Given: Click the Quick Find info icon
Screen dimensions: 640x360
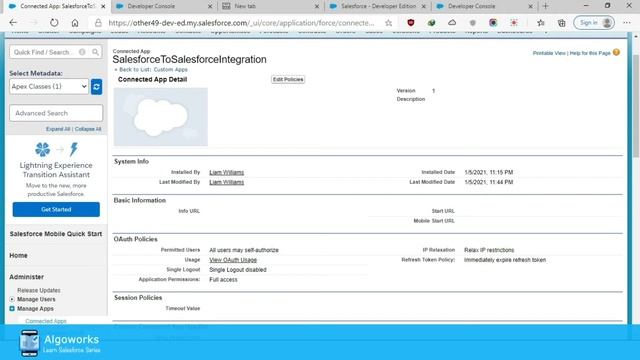Looking at the screenshot, I should (82, 52).
